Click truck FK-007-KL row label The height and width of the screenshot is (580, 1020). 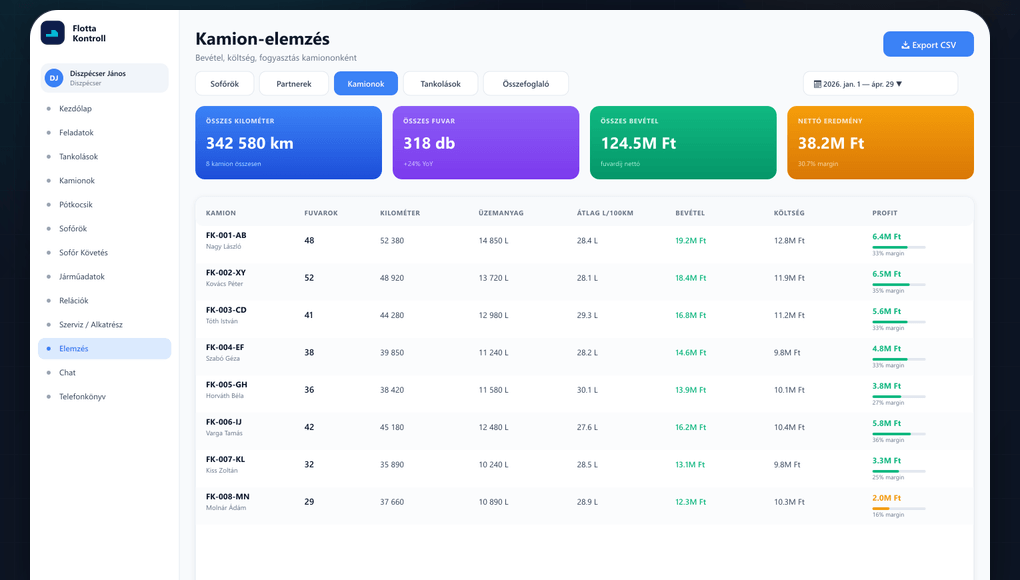[226, 459]
